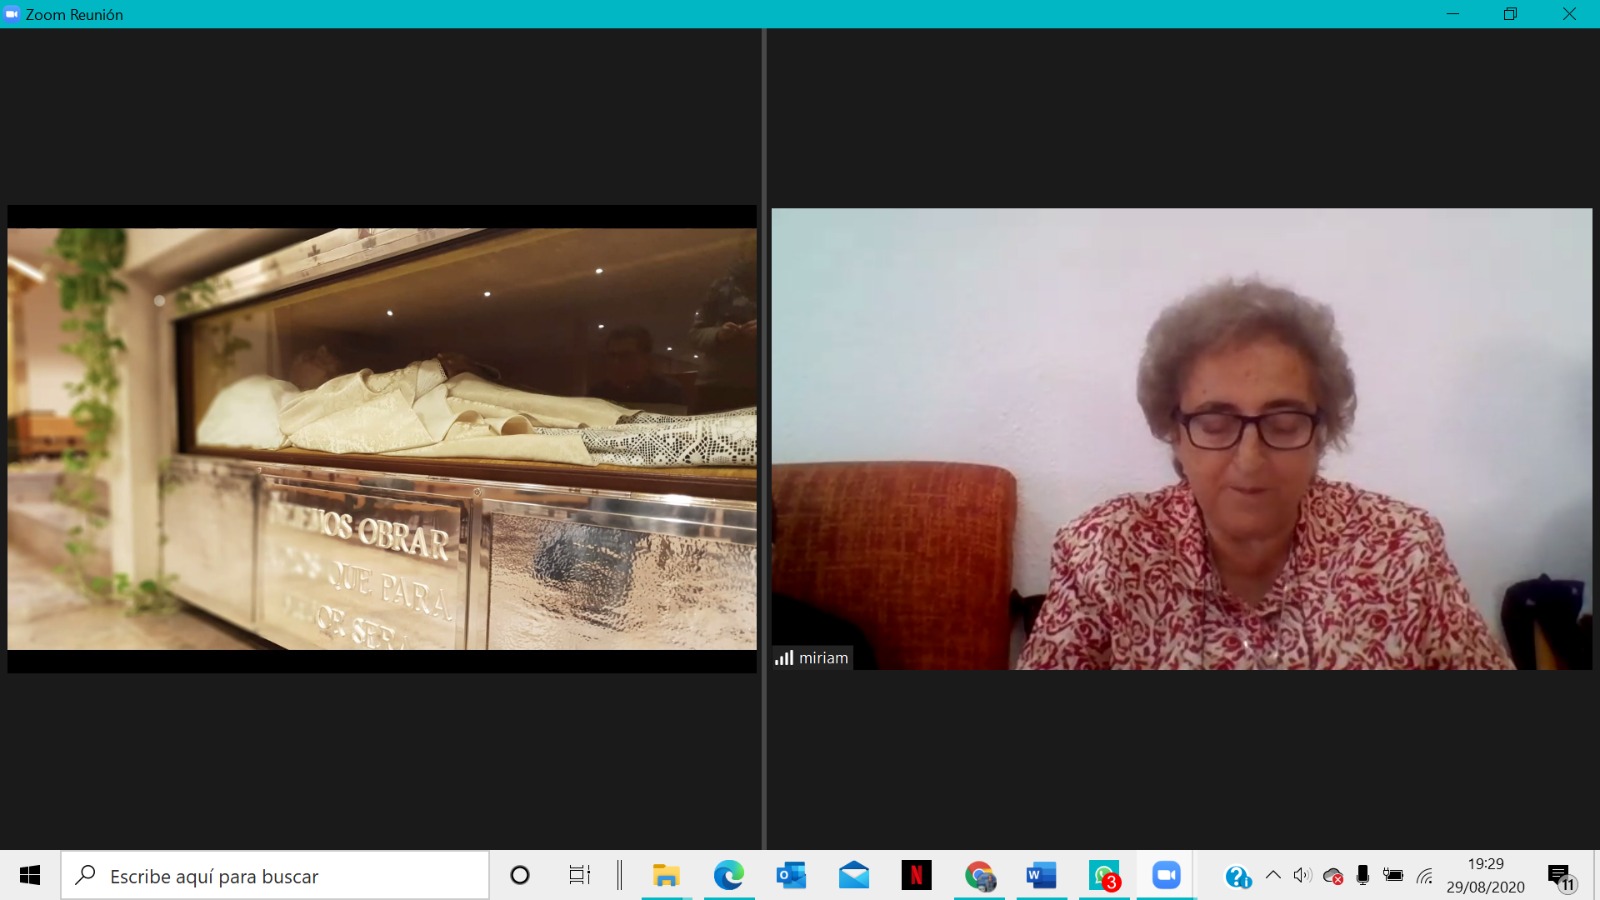Open the notification center with 11 alerts
The image size is (1600, 900).
point(1561,877)
